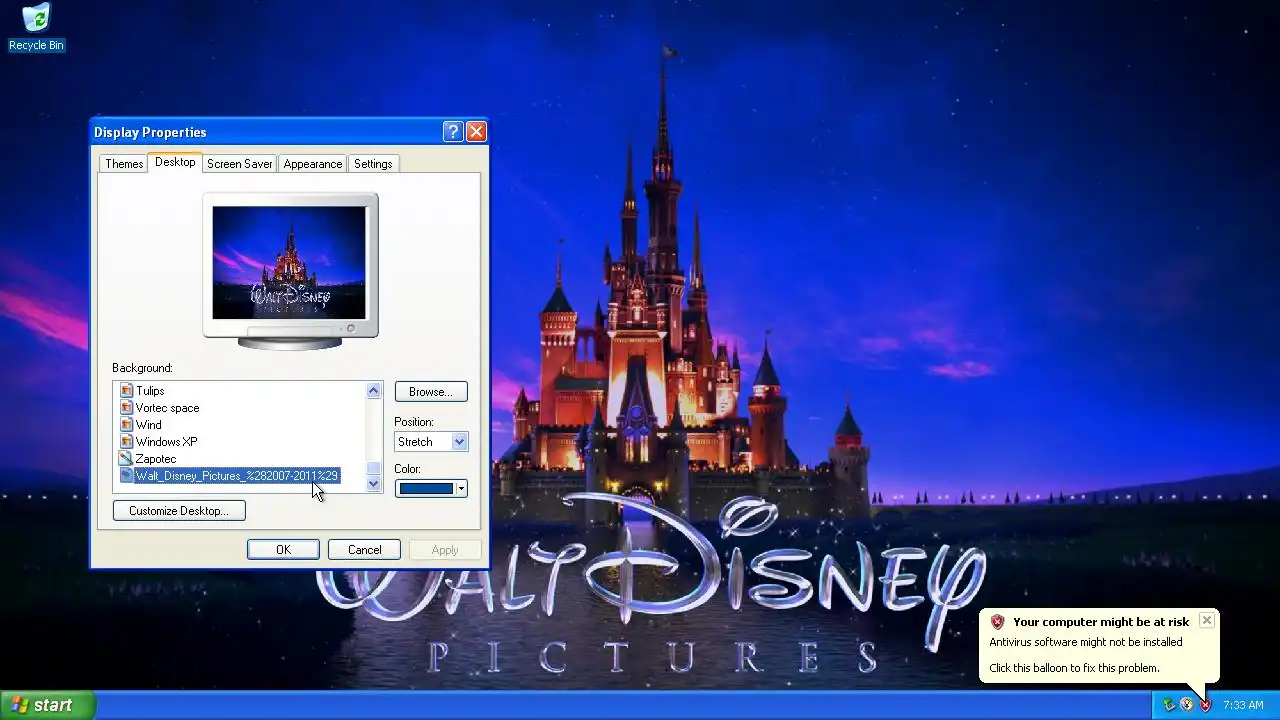Viewport: 1280px width, 720px height.
Task: Click the blue desktop color swatch
Action: point(426,489)
